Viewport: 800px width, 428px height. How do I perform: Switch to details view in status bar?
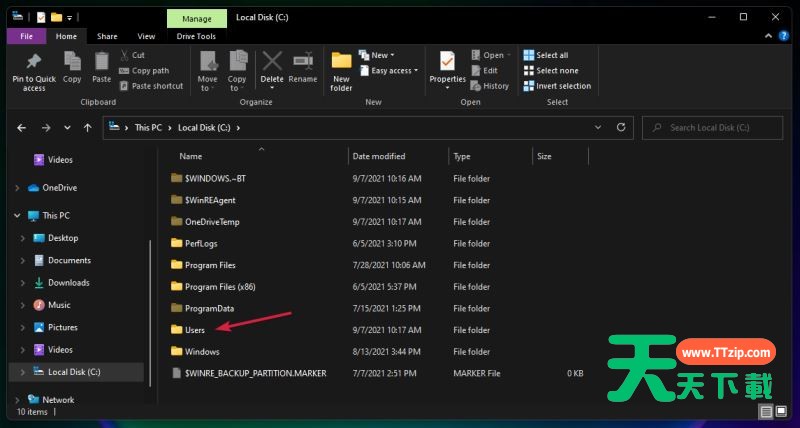click(x=767, y=412)
